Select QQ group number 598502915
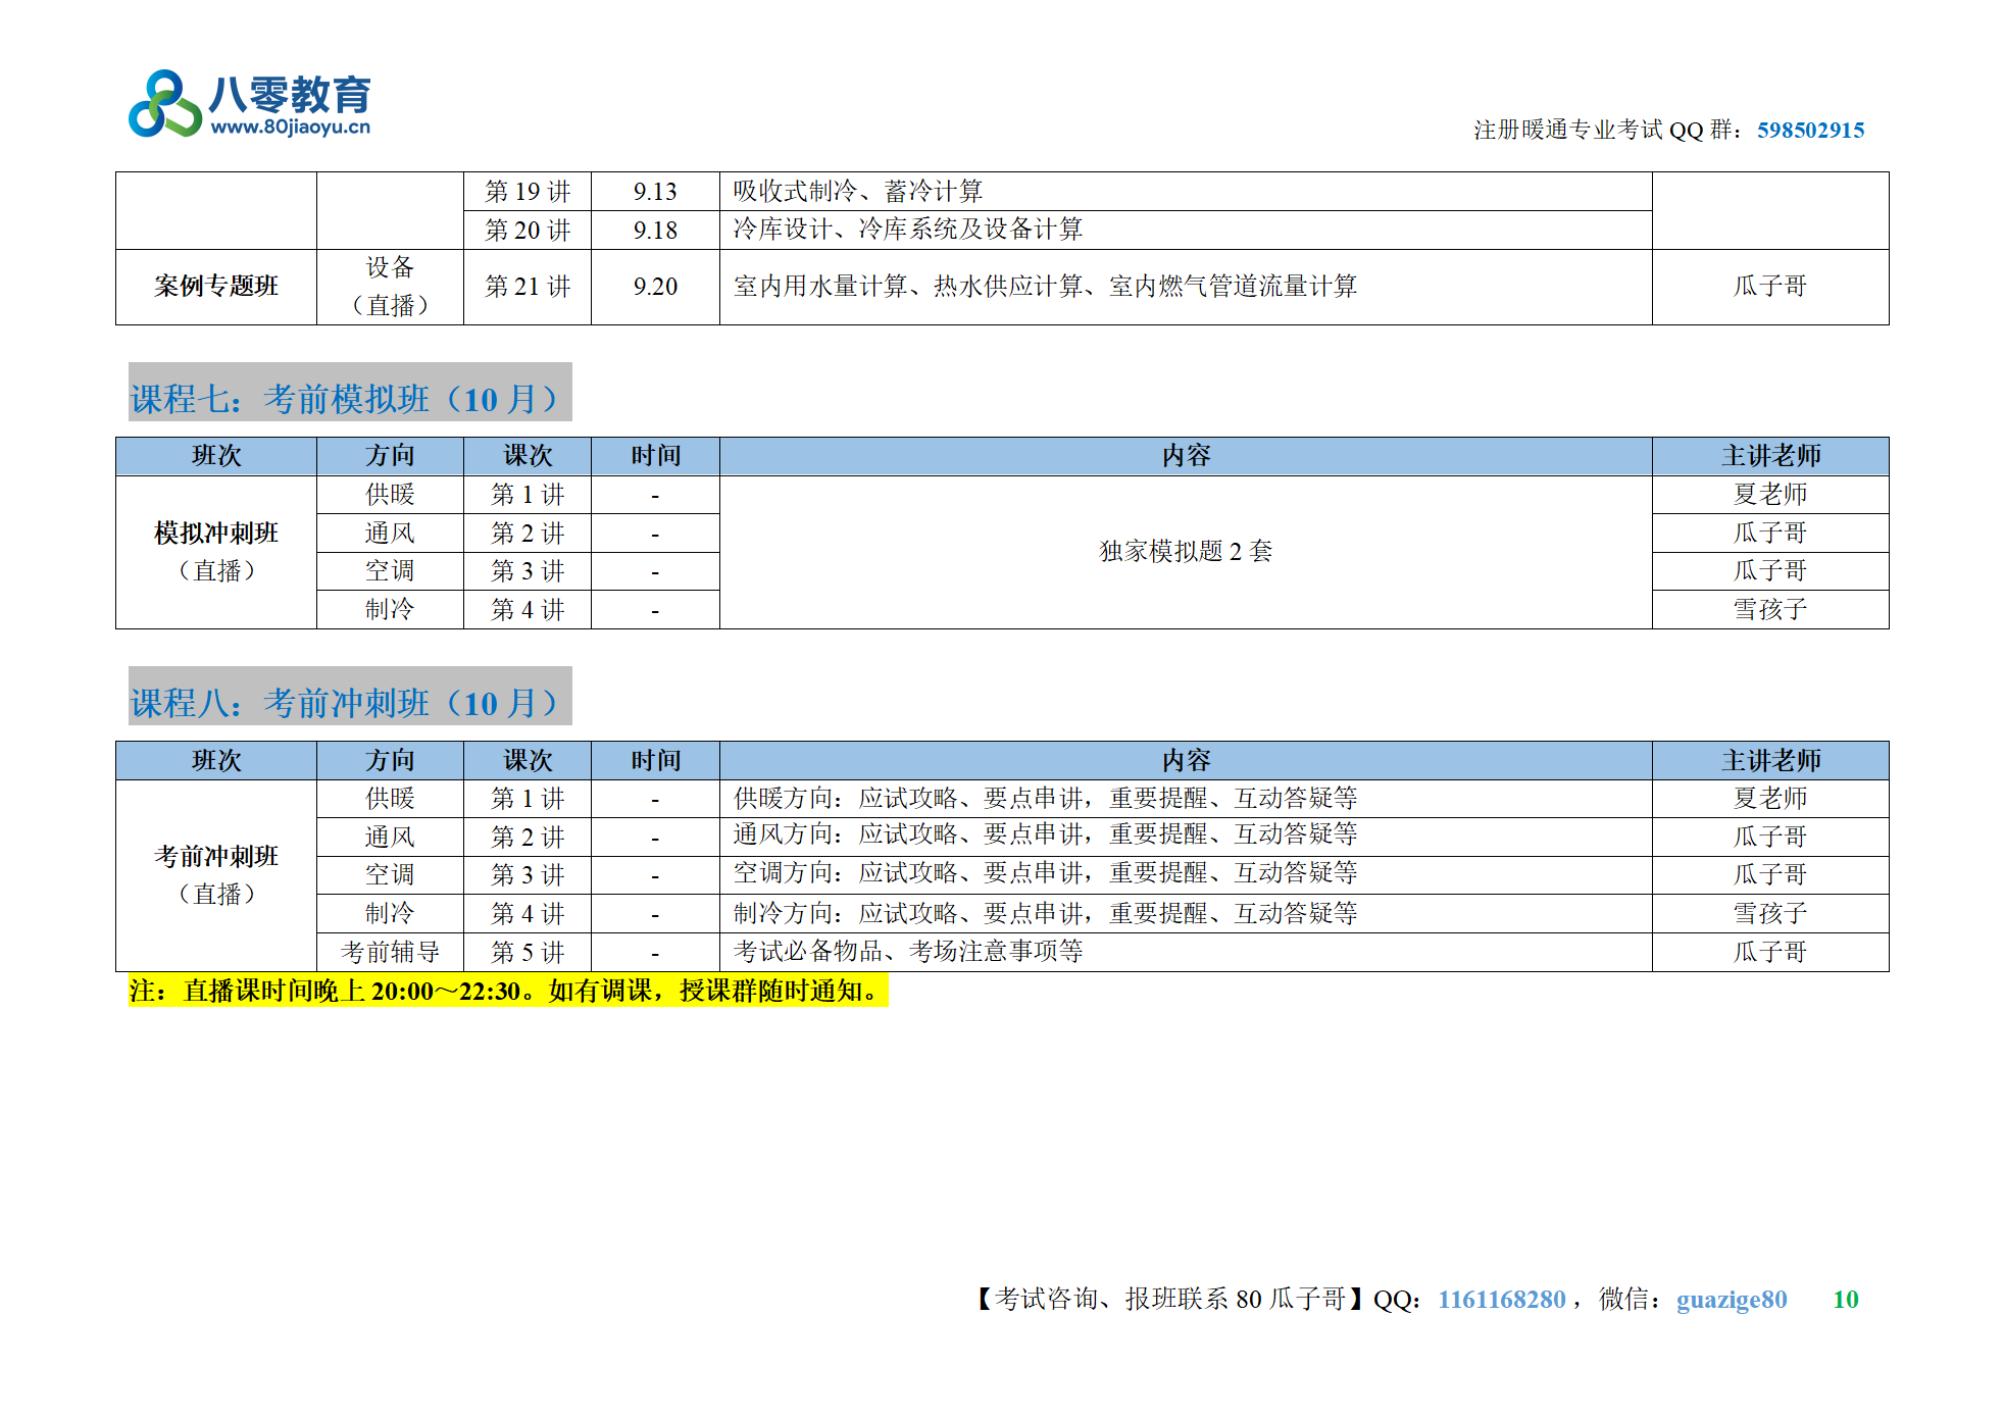 [x=1810, y=130]
